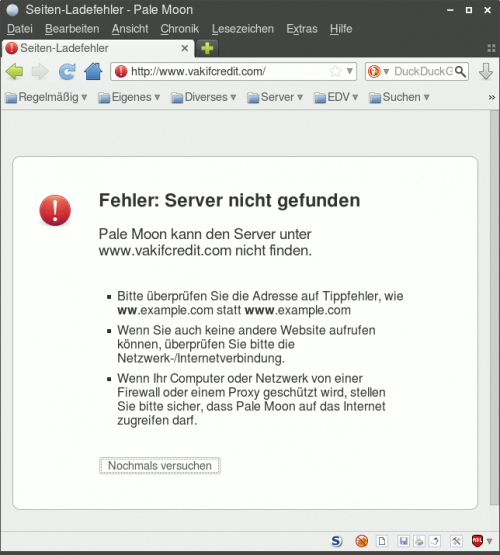Click the hammer and wrench tools icon
Viewport: 500px width, 555px height.
[x=456, y=541]
